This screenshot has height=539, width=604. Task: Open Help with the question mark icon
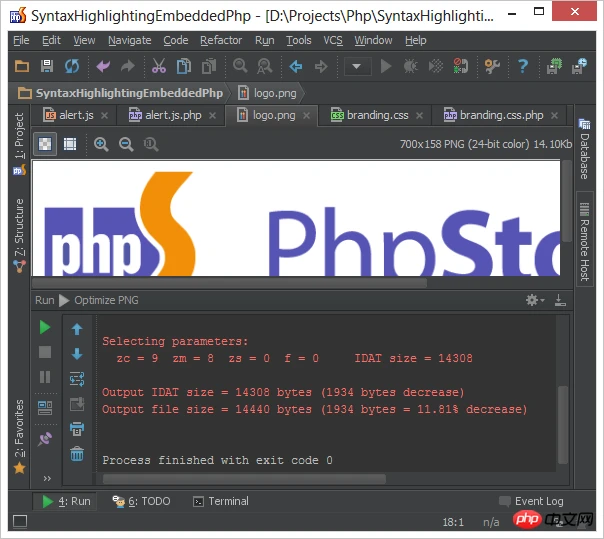pos(523,66)
